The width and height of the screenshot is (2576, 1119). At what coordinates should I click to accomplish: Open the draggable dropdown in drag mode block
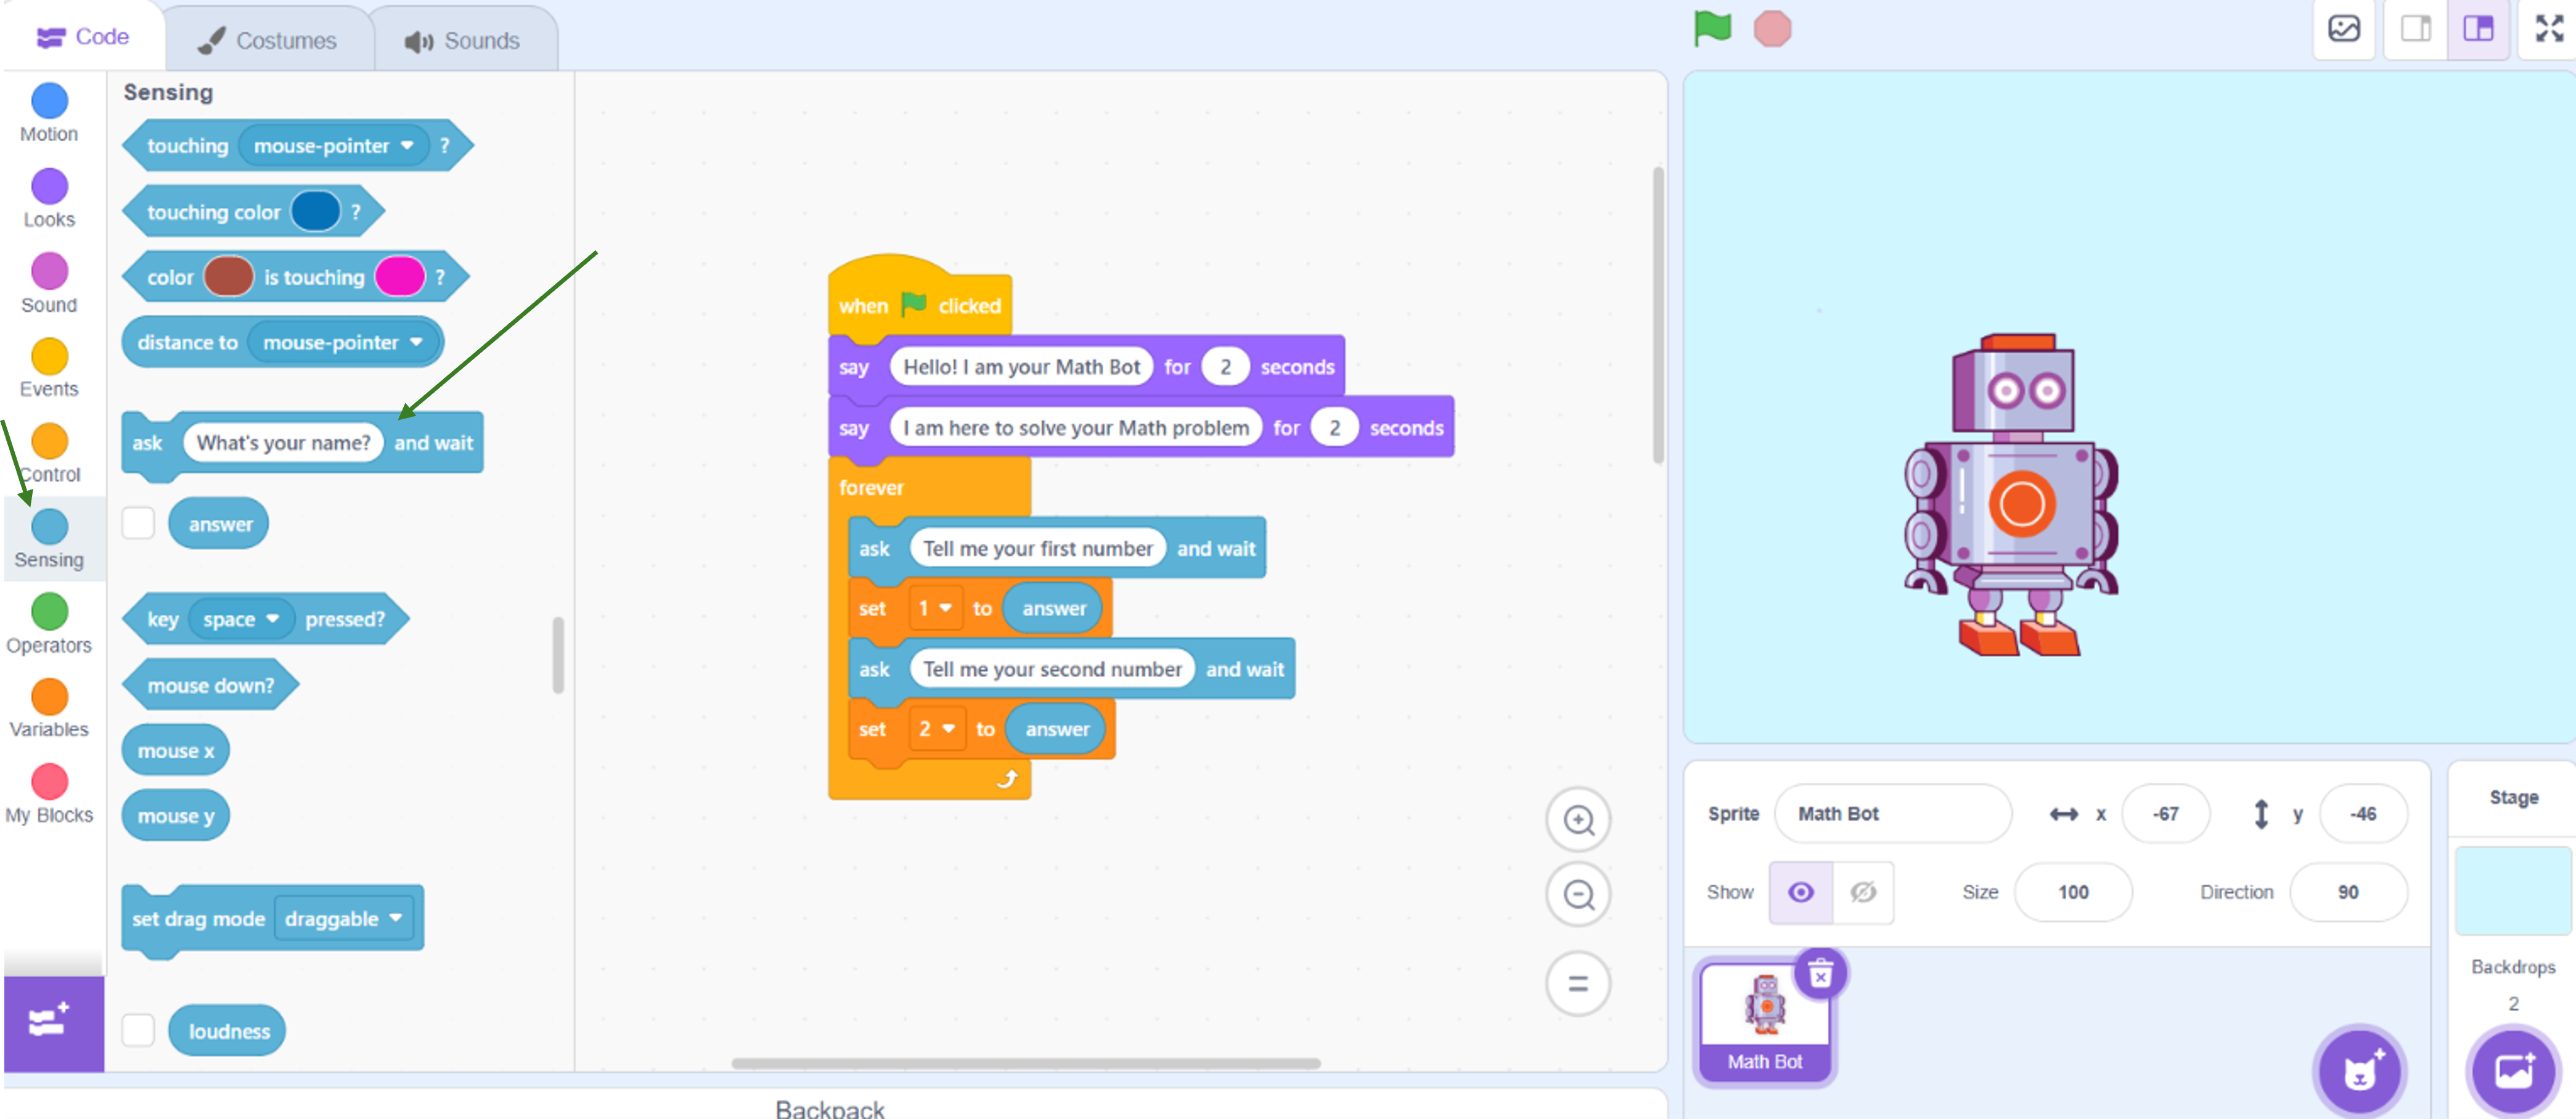click(x=343, y=918)
